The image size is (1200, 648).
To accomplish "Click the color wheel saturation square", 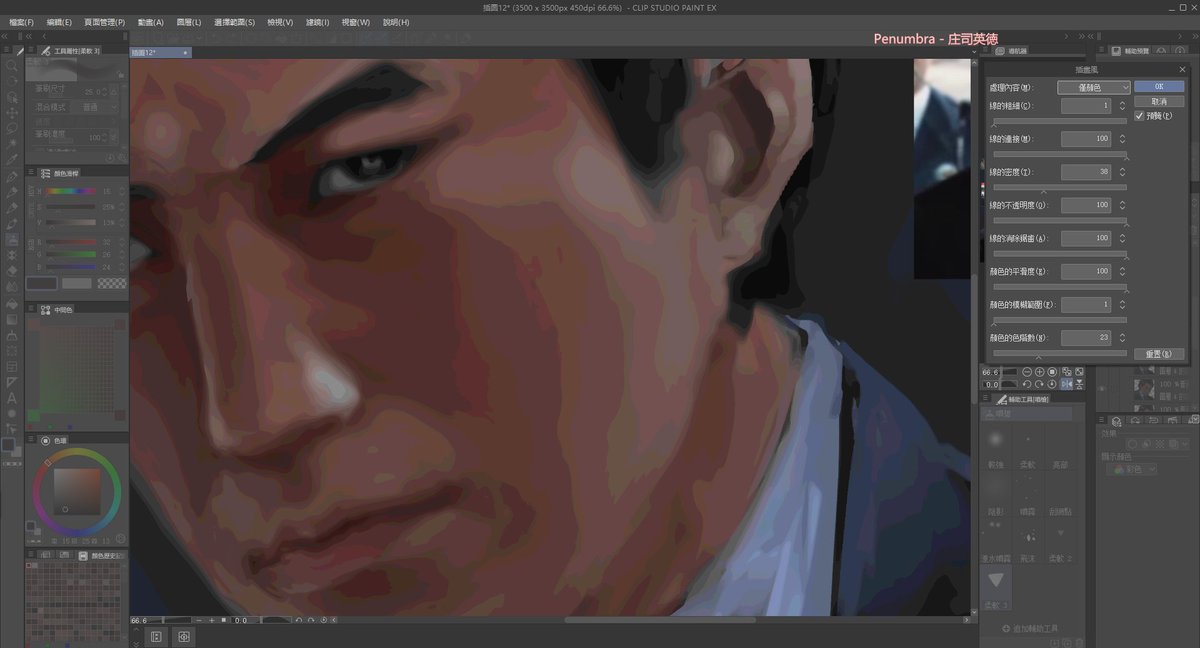I will [76, 491].
